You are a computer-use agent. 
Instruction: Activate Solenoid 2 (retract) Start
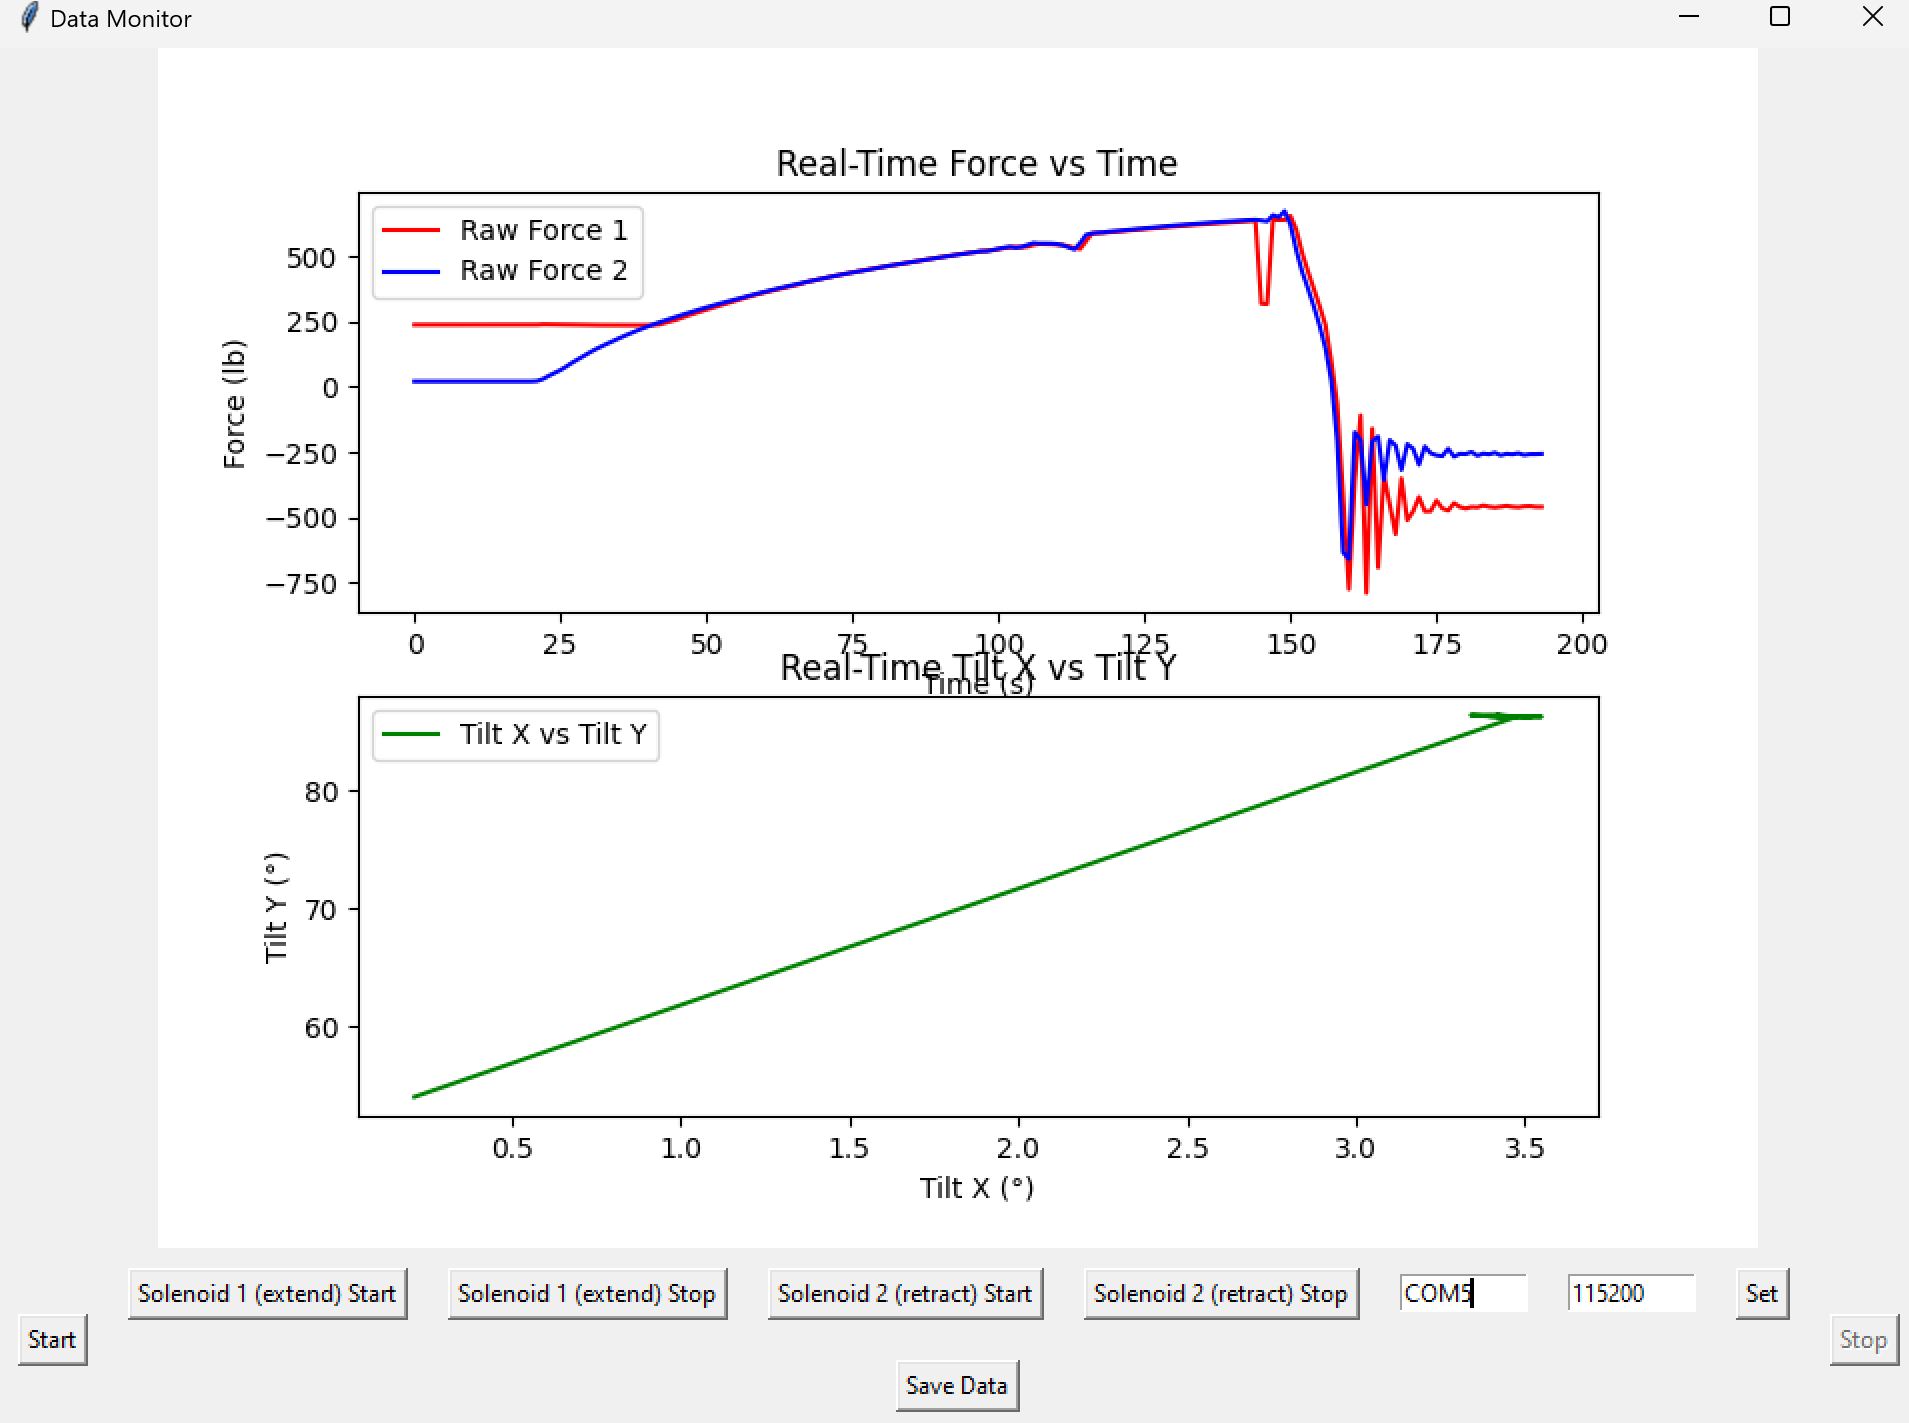pos(905,1293)
